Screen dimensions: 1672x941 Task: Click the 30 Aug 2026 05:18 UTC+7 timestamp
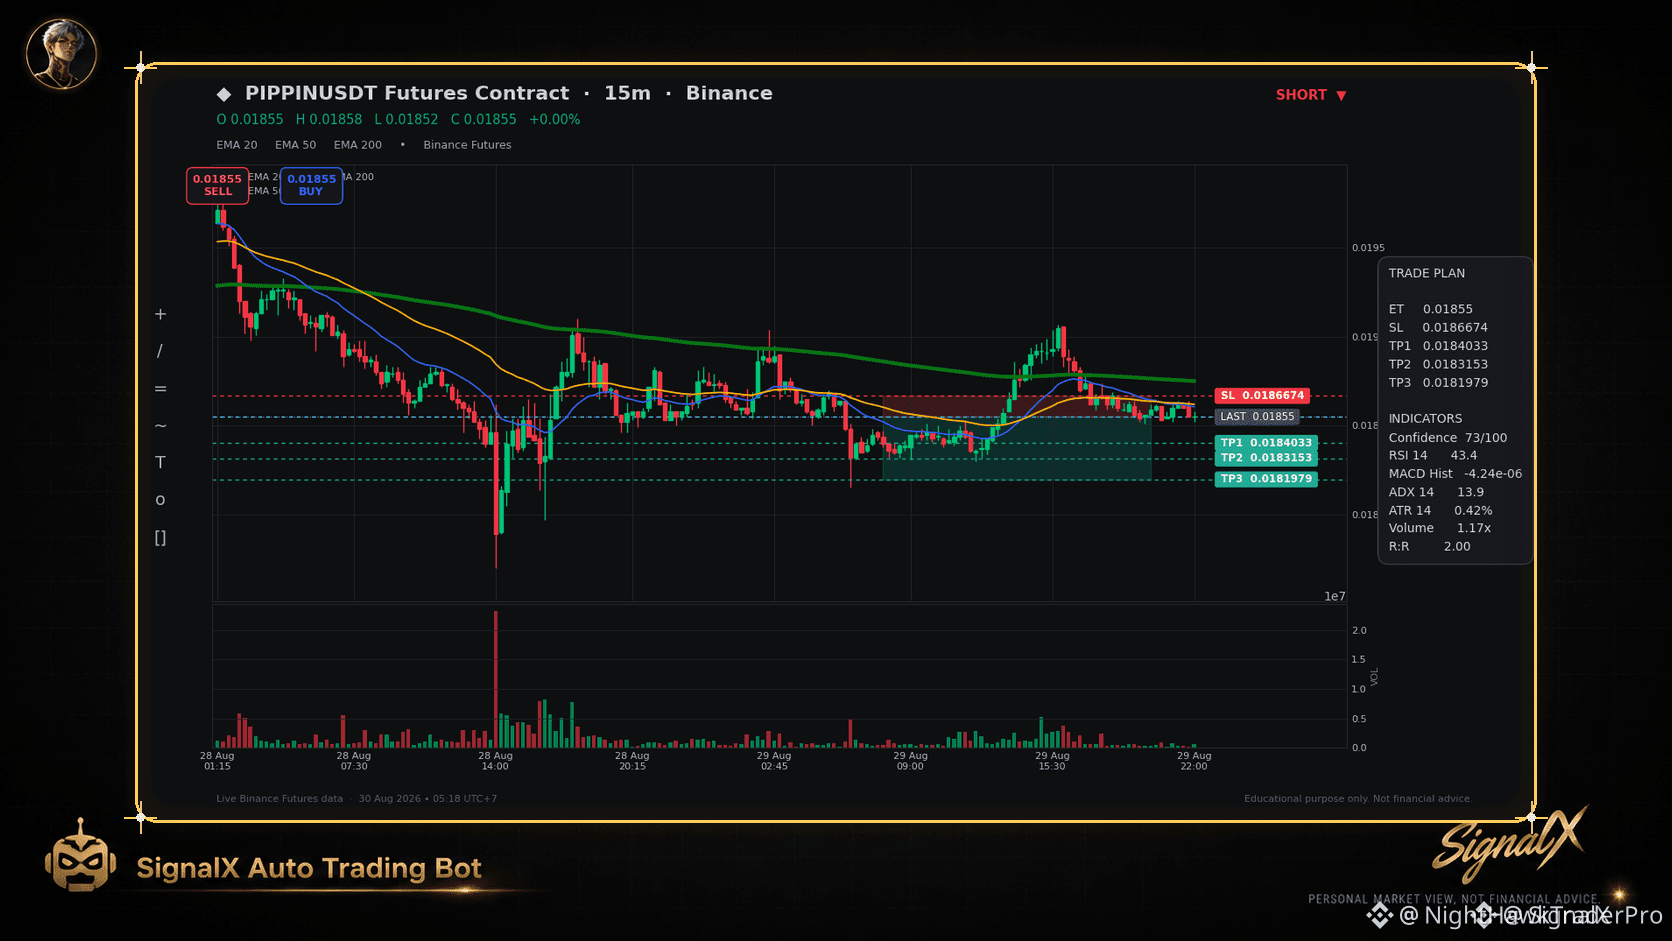click(x=428, y=799)
